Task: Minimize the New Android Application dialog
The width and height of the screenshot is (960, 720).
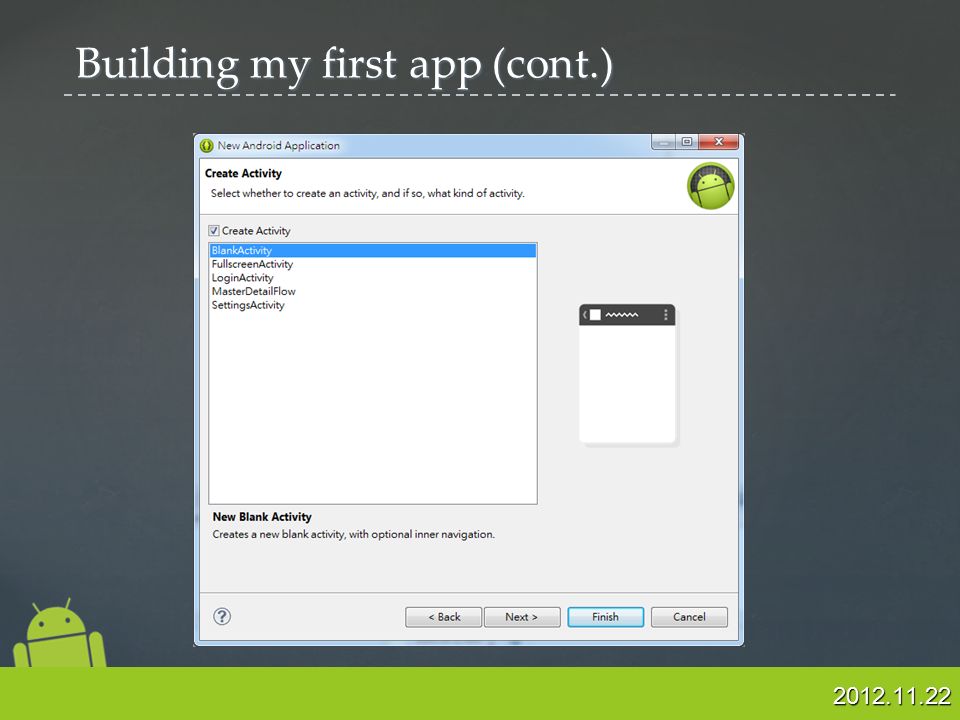Action: (x=664, y=142)
